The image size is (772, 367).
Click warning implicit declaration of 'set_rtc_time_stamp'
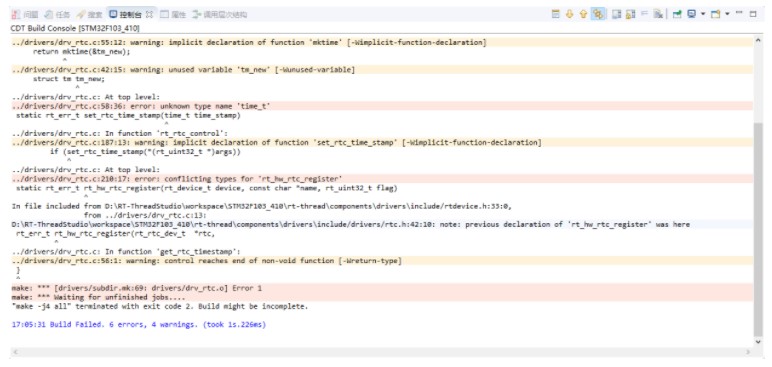pyautogui.click(x=276, y=143)
